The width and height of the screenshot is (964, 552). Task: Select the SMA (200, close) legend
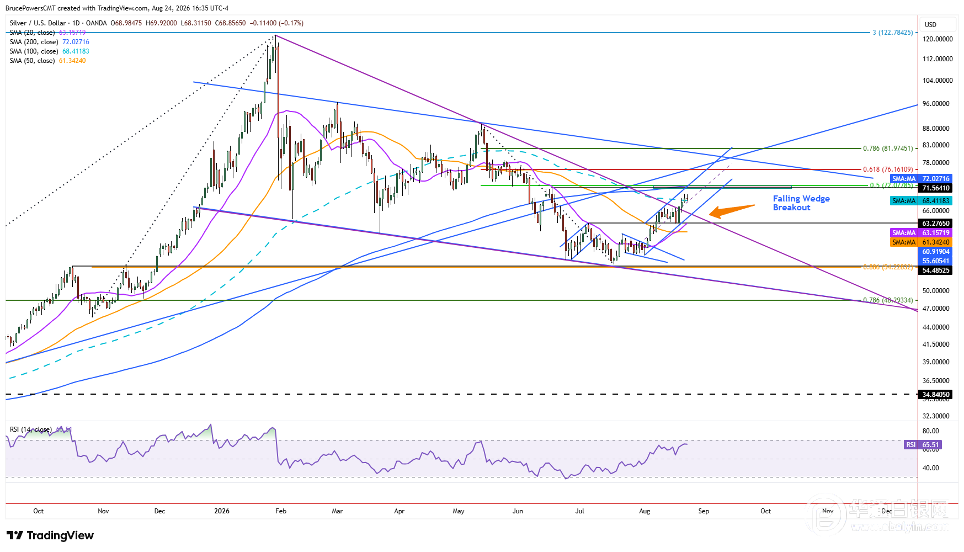tap(49, 42)
